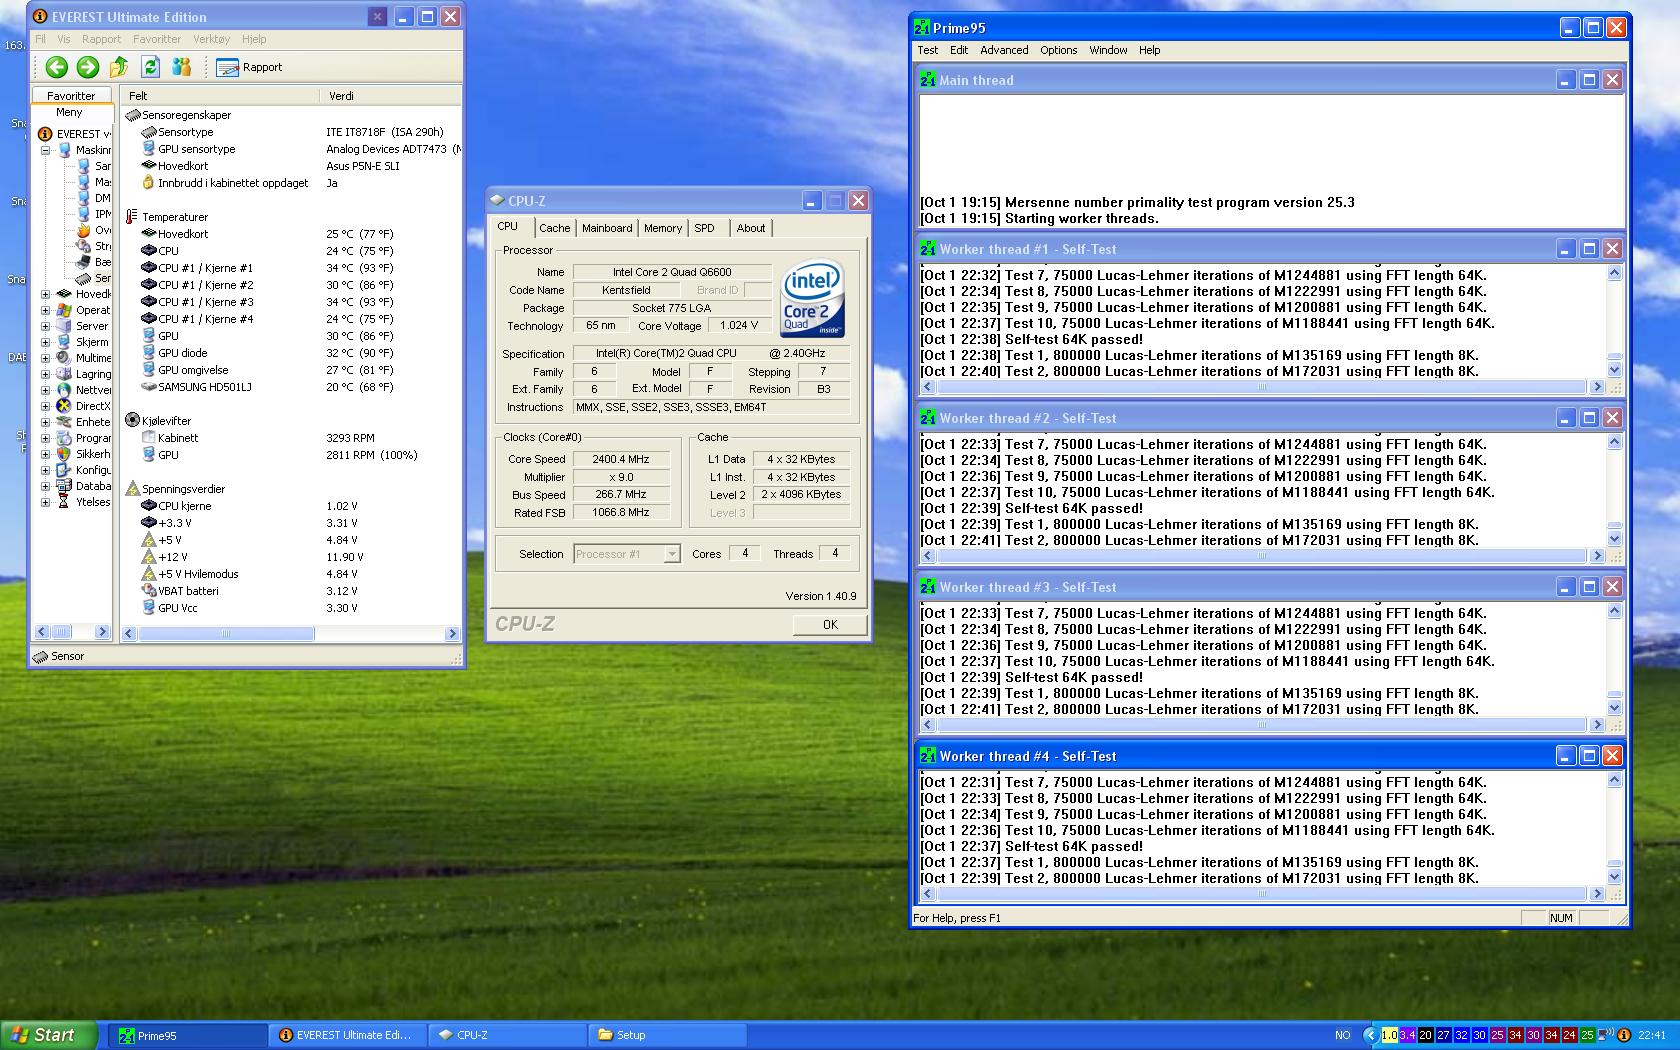Viewport: 1680px width, 1050px height.
Task: Switch to CPU-Z SPD tab
Action: click(705, 228)
